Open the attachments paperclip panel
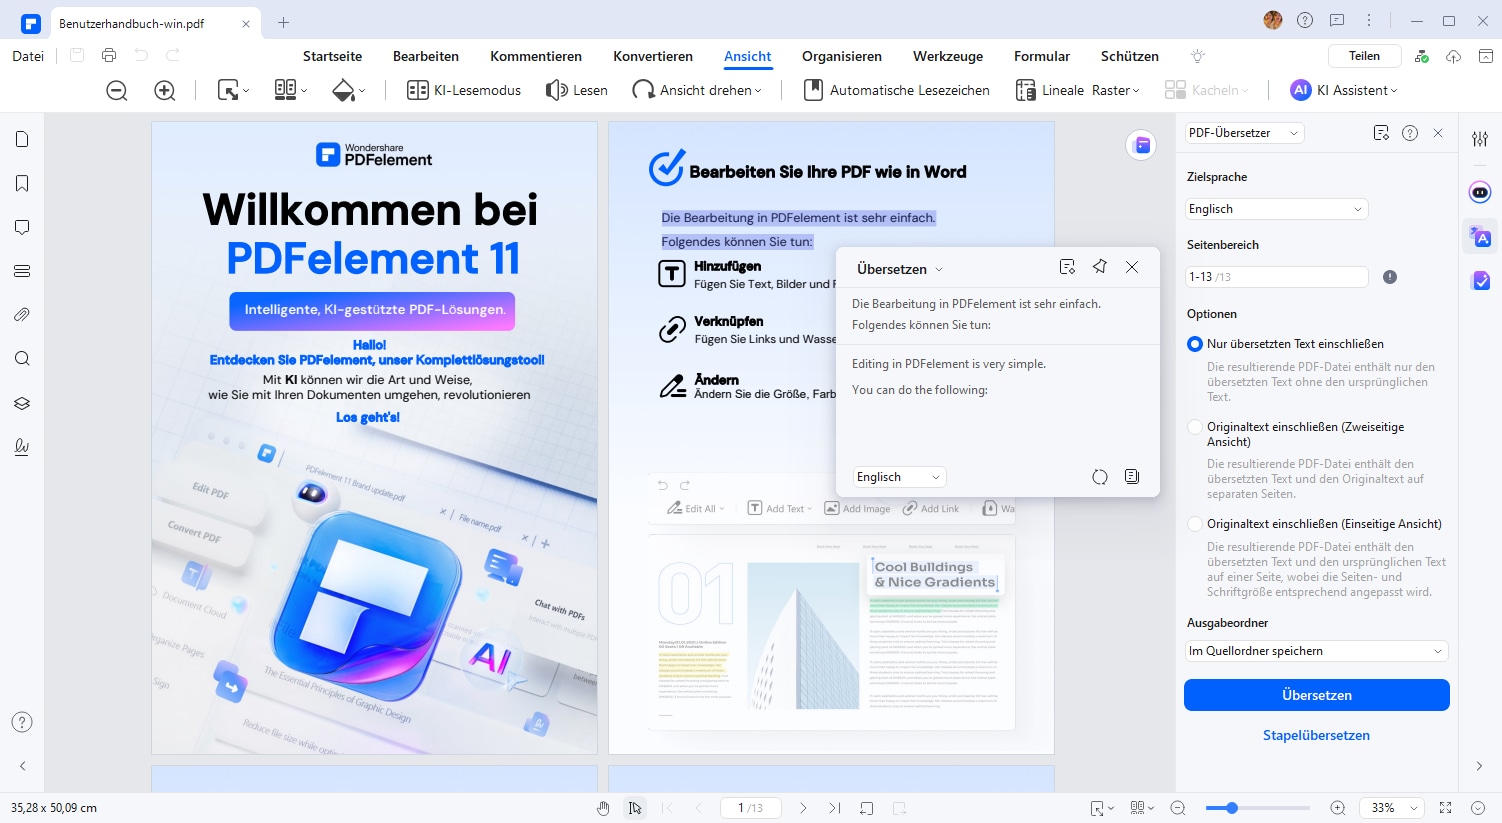Screen dimensions: 1502x823 pos(22,315)
